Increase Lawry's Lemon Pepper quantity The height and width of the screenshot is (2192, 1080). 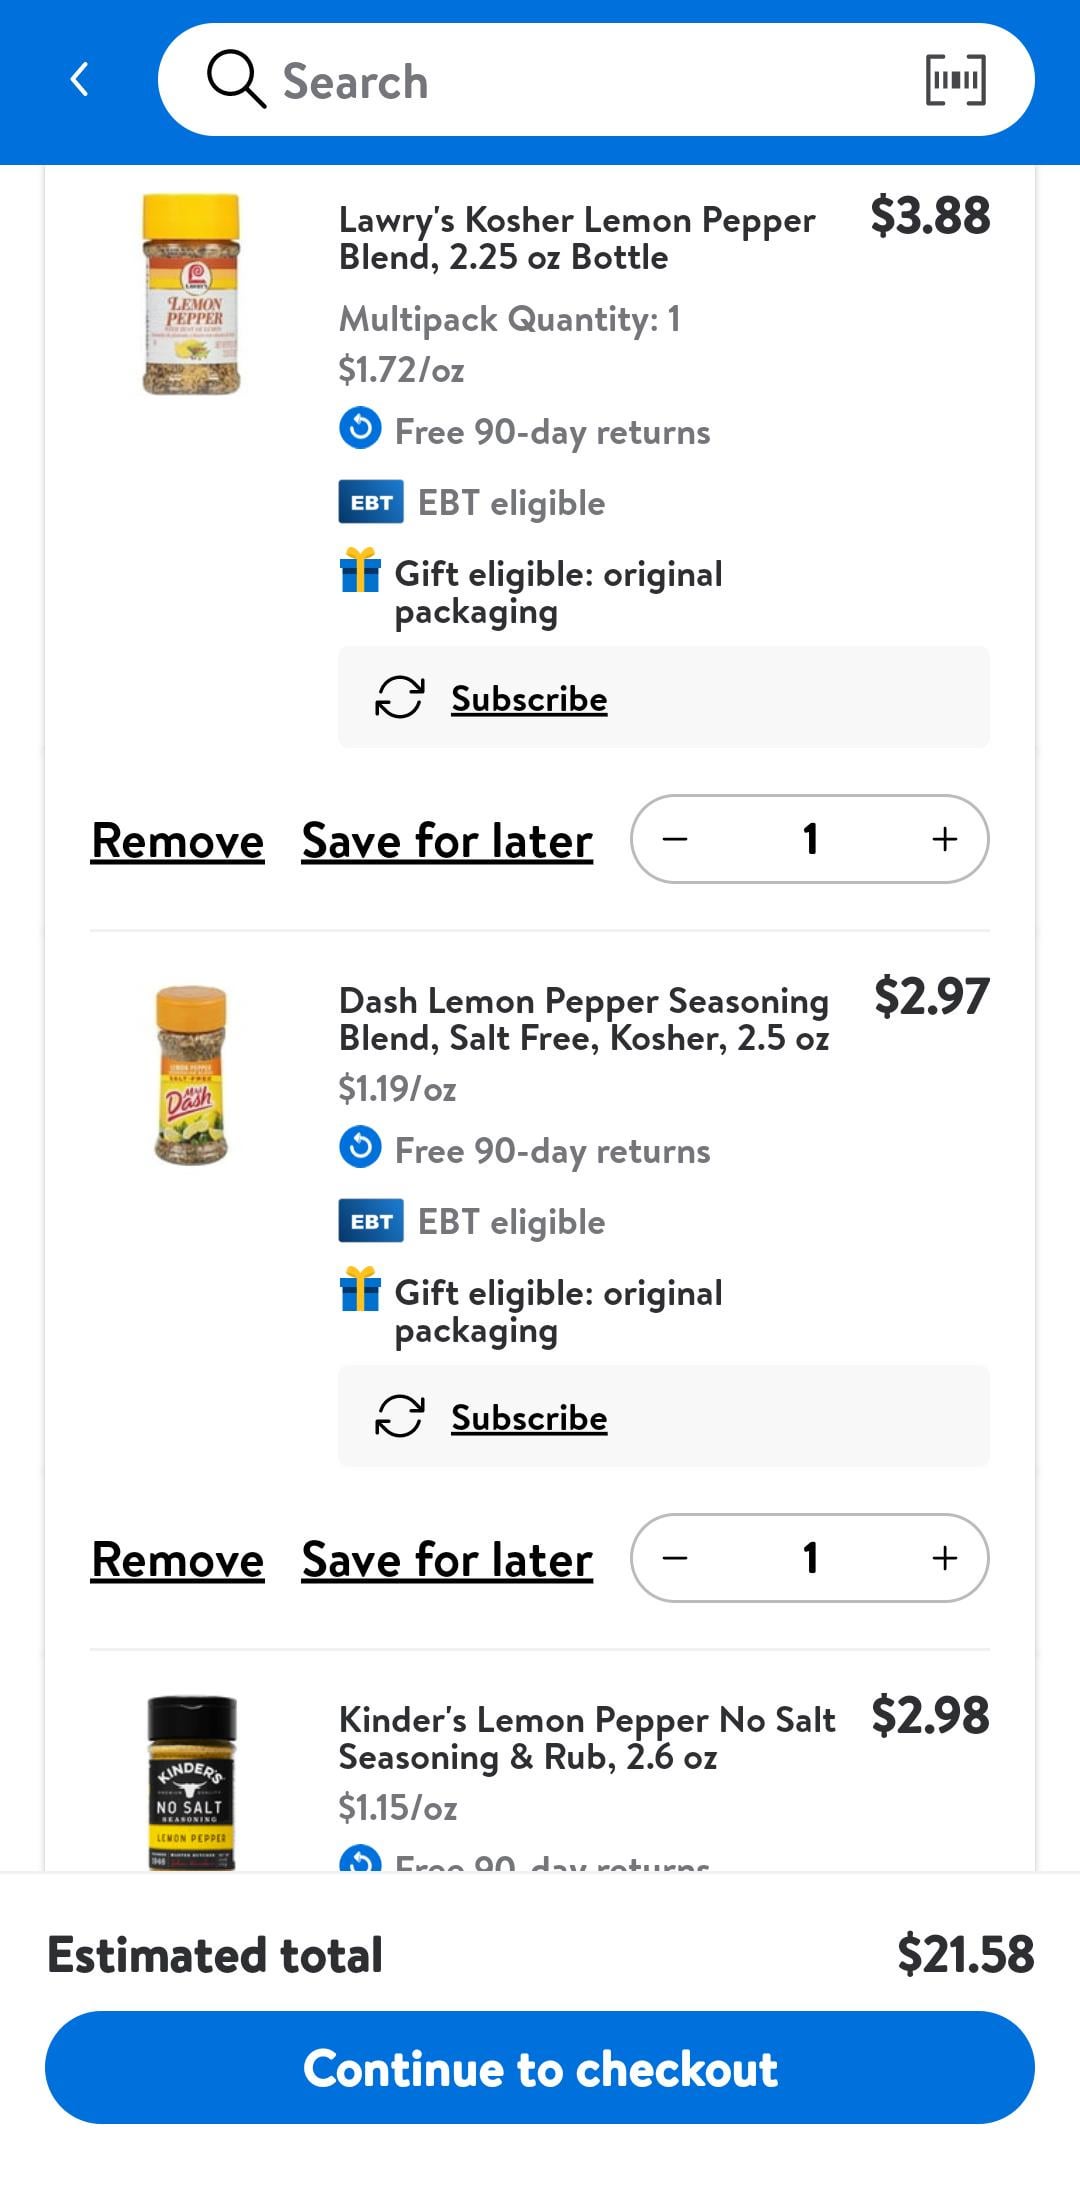[944, 839]
